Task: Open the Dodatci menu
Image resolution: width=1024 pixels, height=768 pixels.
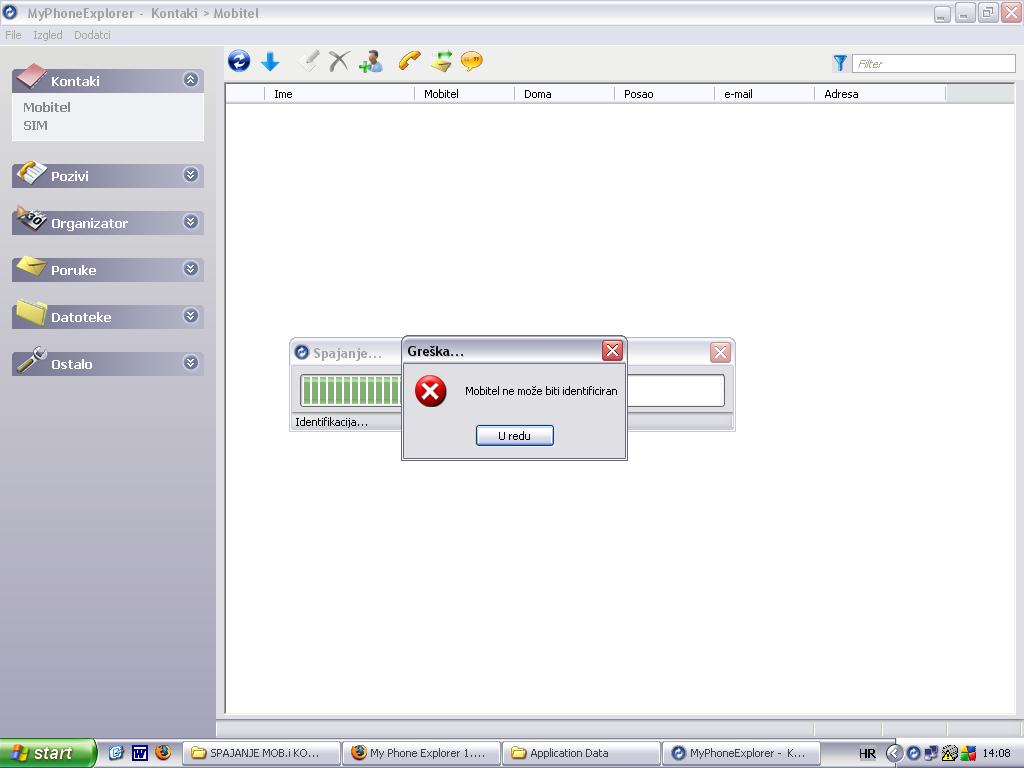Action: click(x=92, y=35)
